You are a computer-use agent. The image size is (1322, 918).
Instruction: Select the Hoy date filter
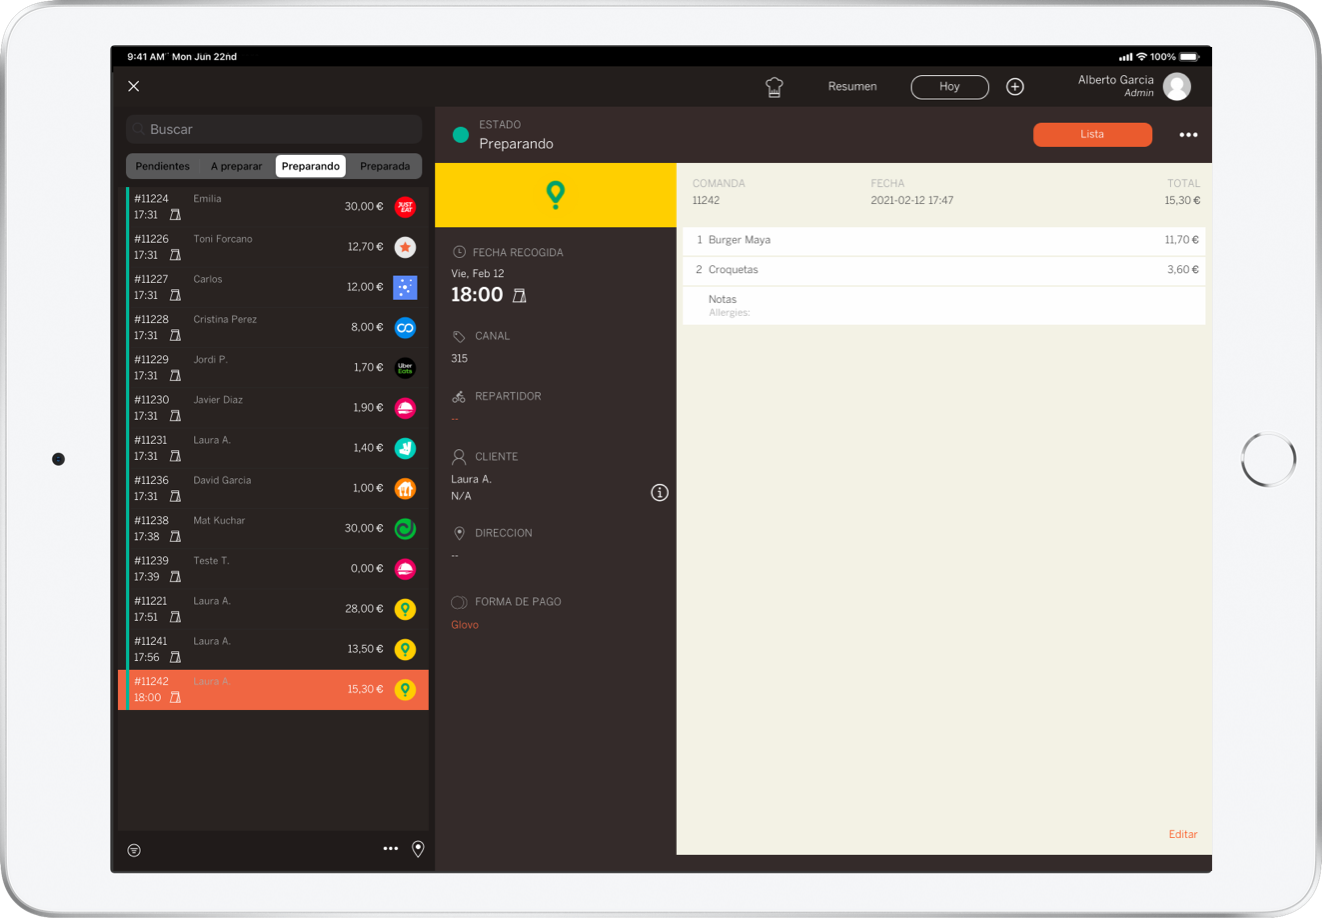click(949, 87)
